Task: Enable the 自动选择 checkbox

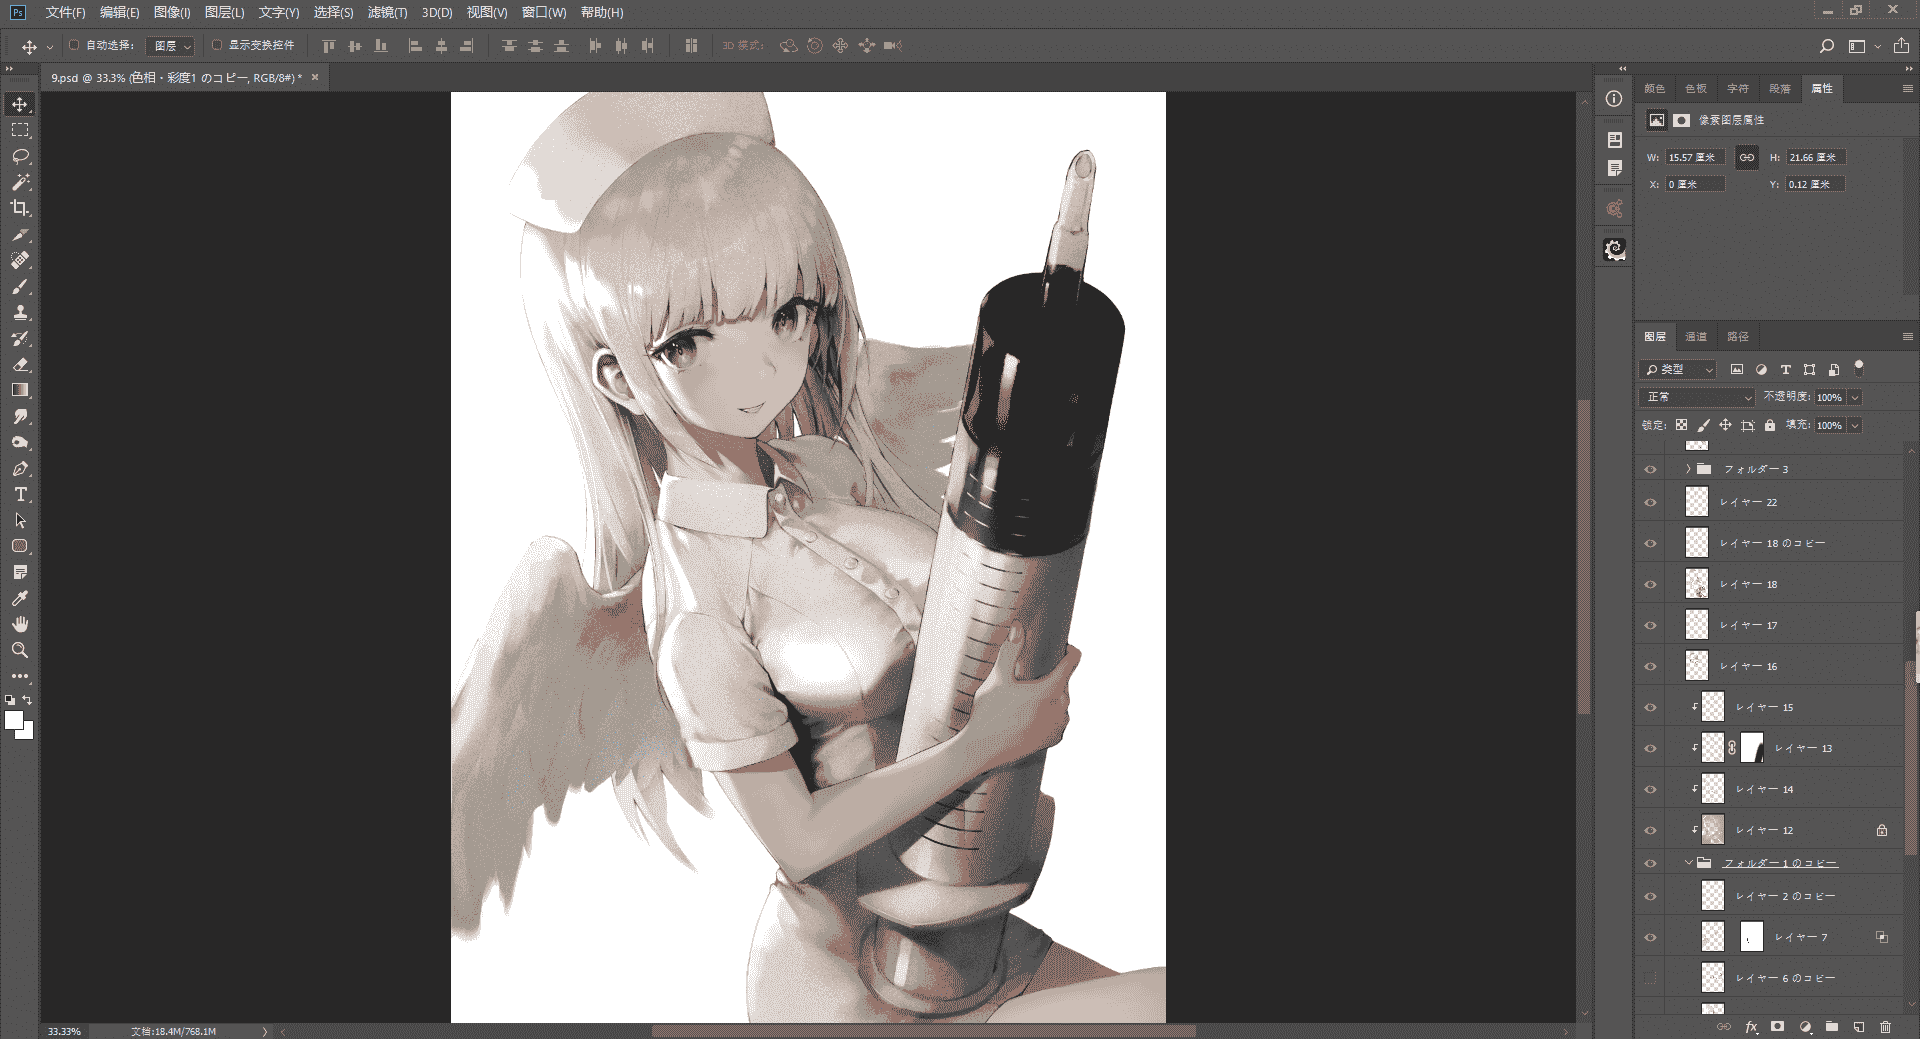Action: 74,45
